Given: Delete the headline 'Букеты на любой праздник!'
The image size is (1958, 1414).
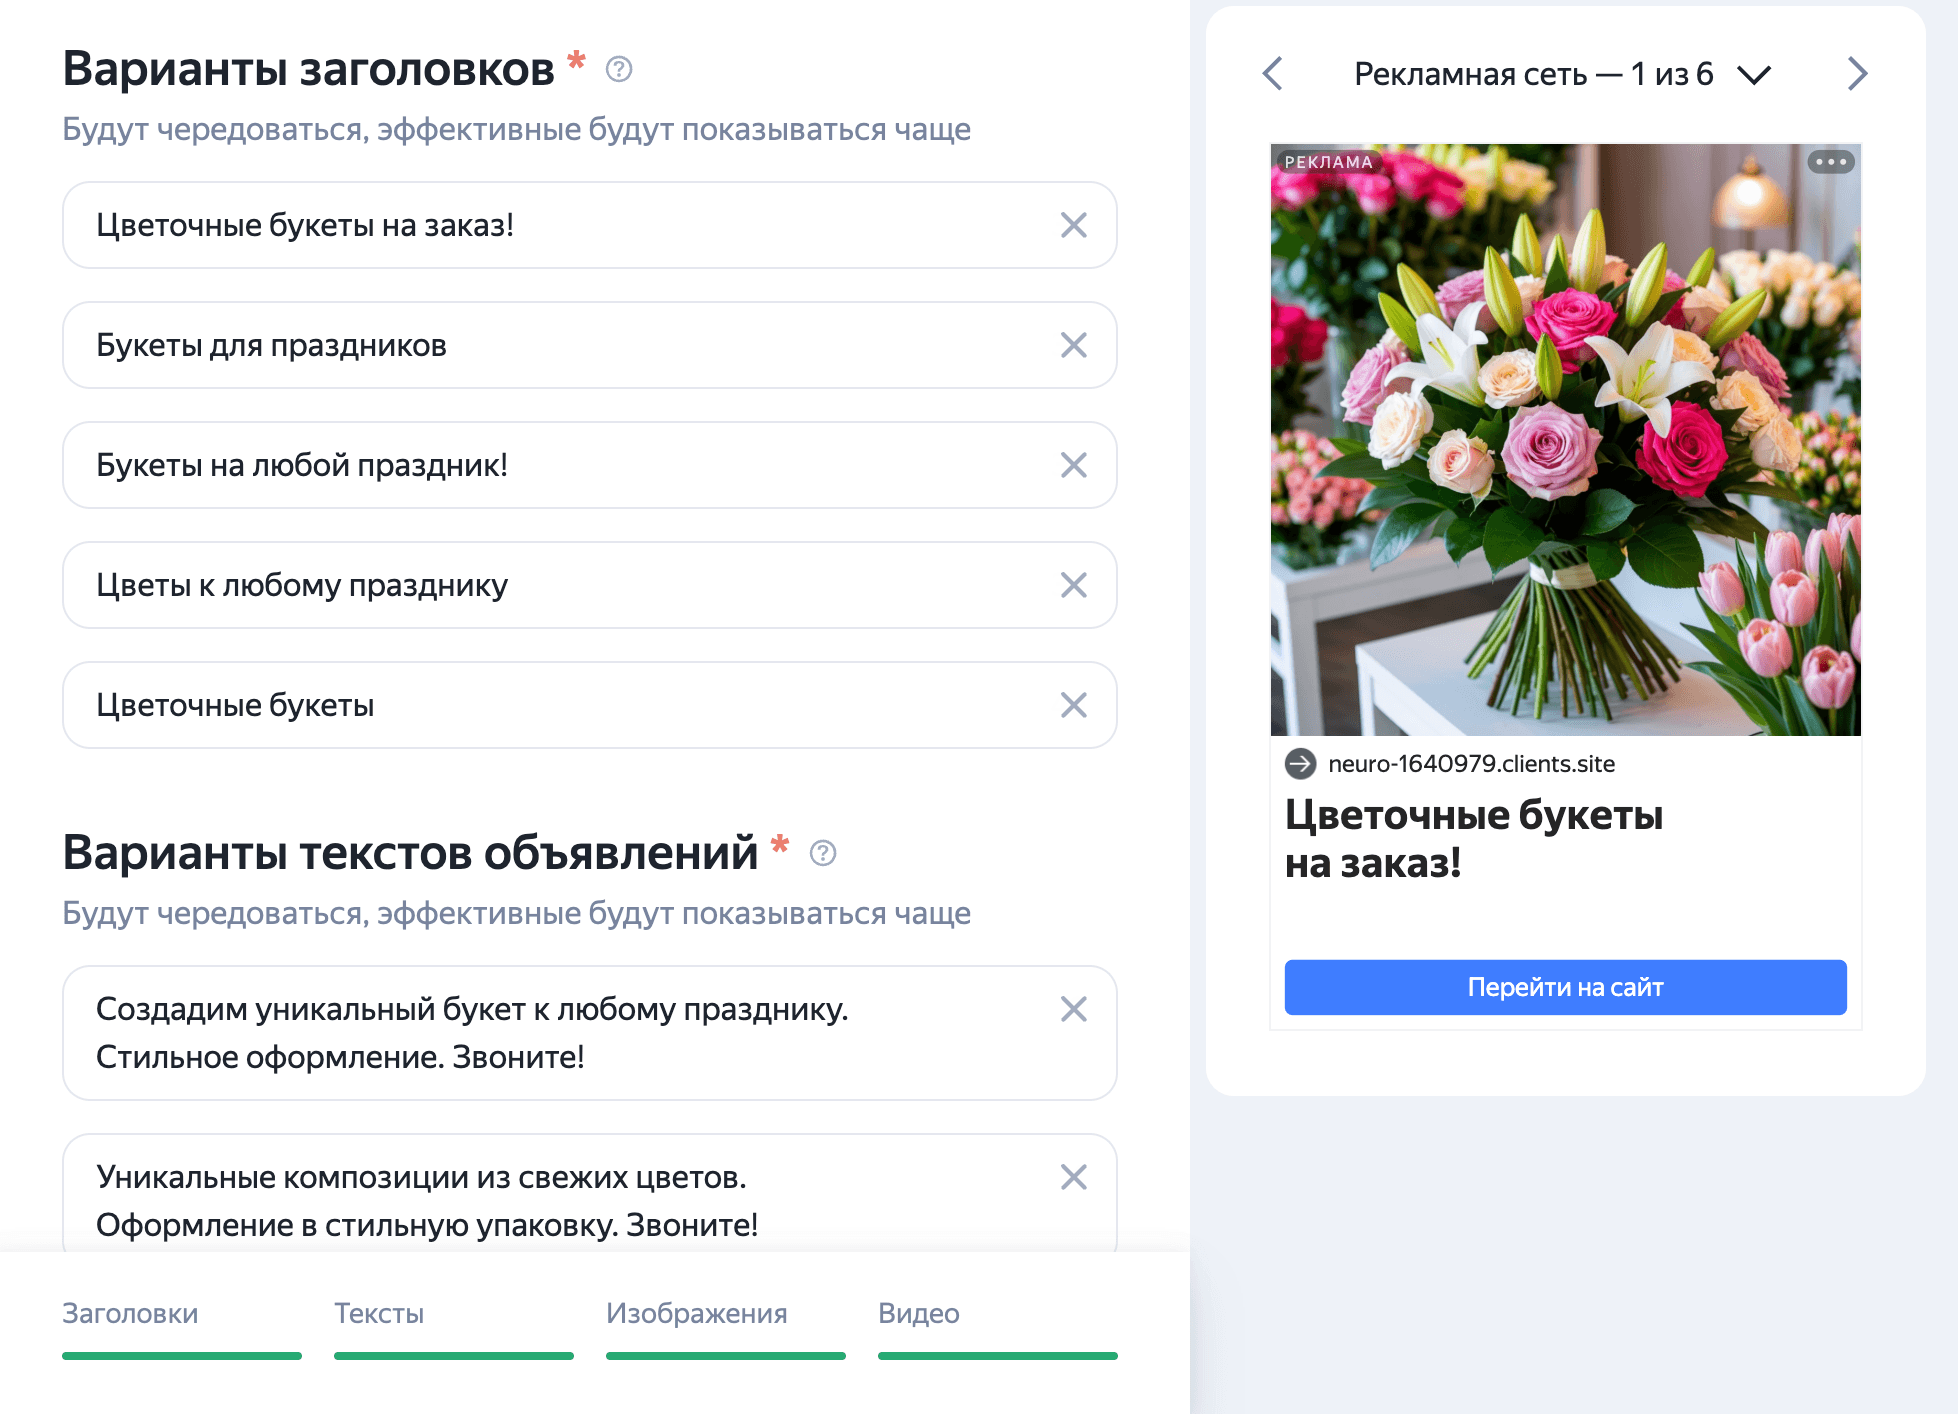Looking at the screenshot, I should [x=1073, y=465].
